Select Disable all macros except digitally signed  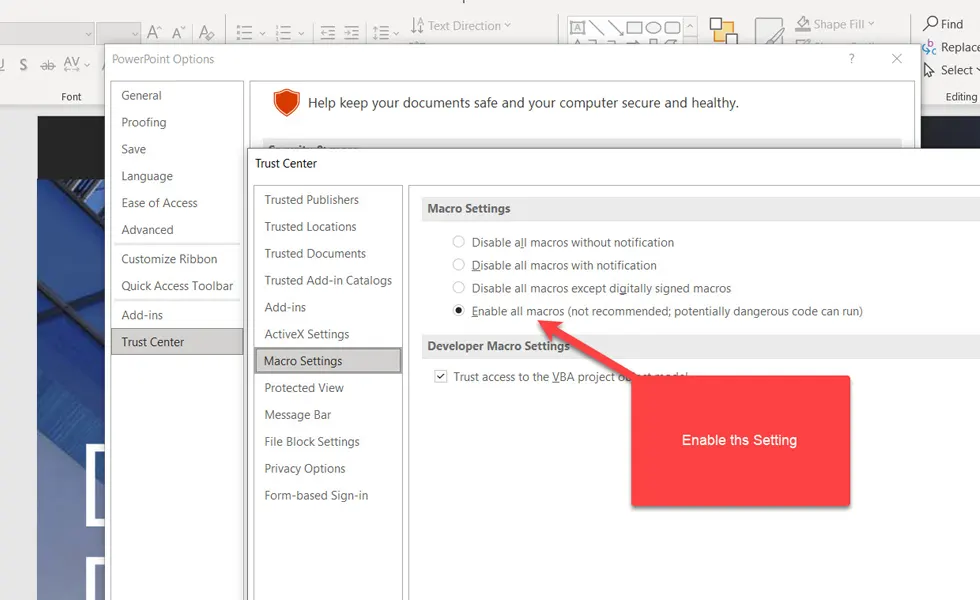click(459, 288)
